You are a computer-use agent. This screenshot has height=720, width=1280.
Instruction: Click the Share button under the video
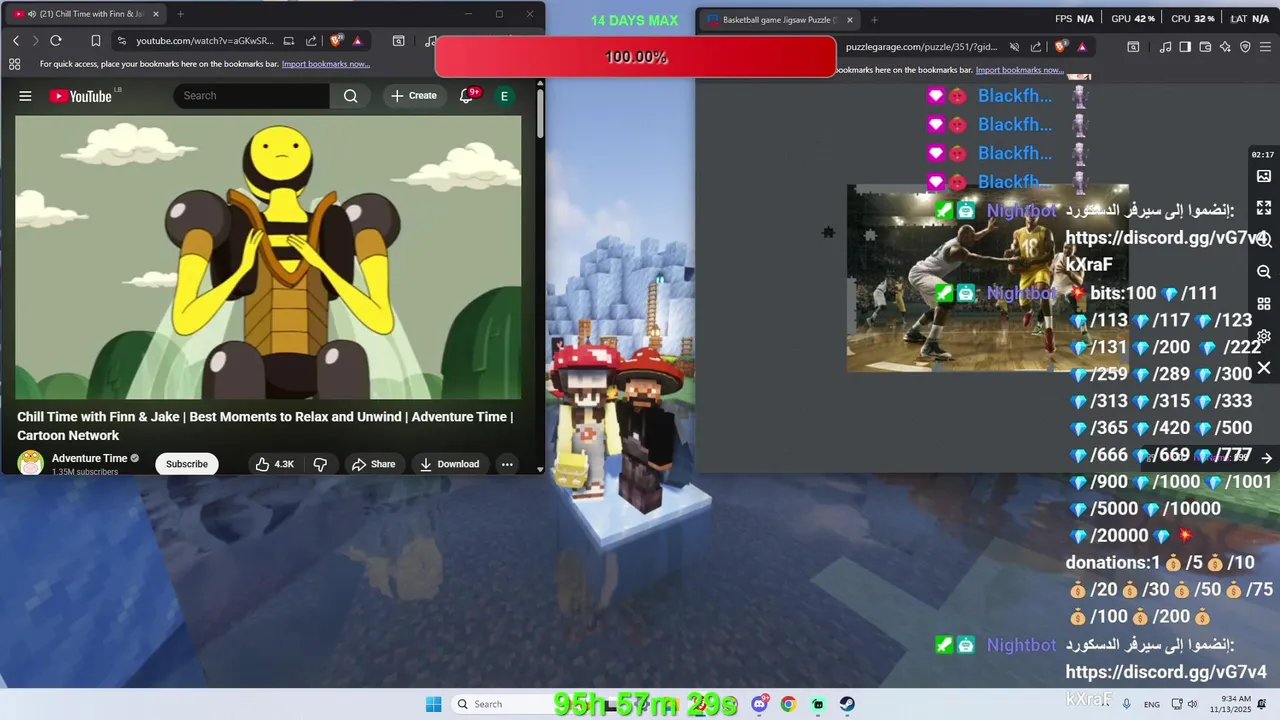pyautogui.click(x=373, y=464)
